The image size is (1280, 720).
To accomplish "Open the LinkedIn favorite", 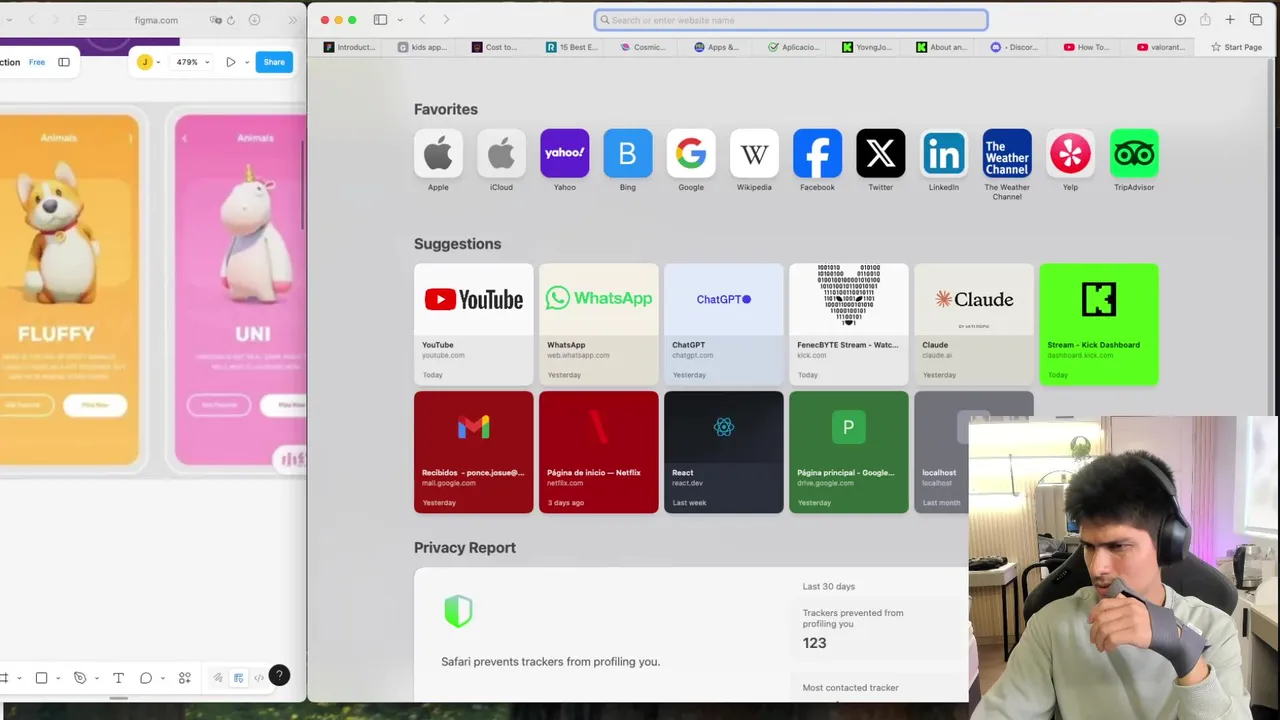I will [944, 153].
